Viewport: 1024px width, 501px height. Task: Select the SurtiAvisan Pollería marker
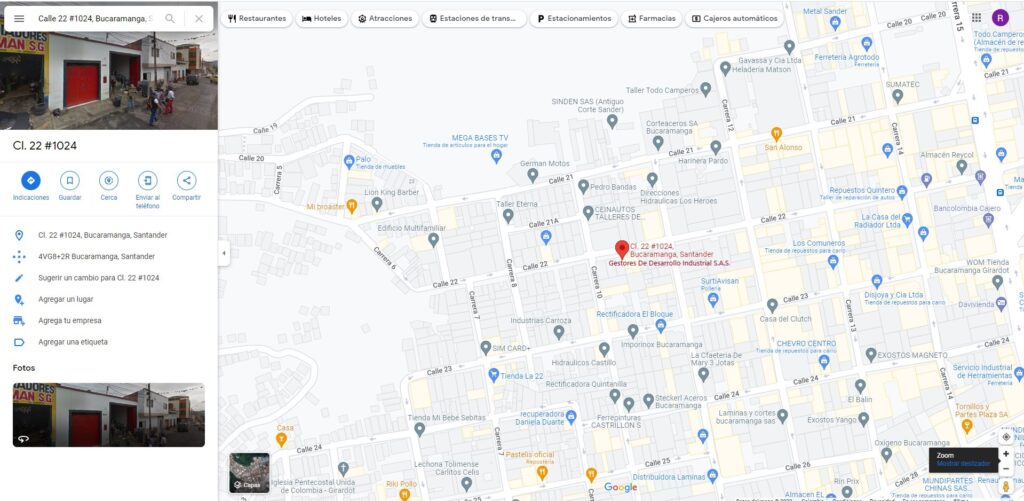[712, 299]
